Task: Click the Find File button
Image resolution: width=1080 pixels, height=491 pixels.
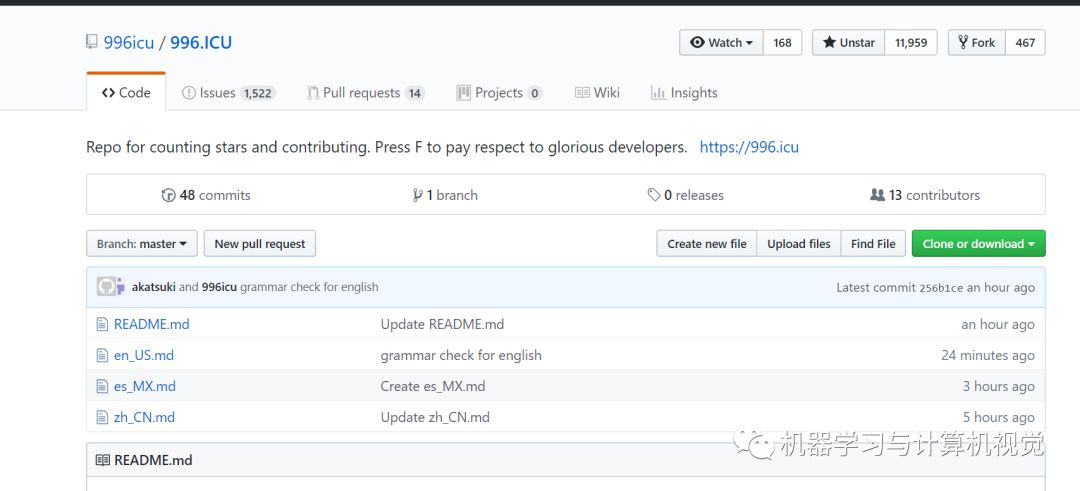Action: [873, 244]
